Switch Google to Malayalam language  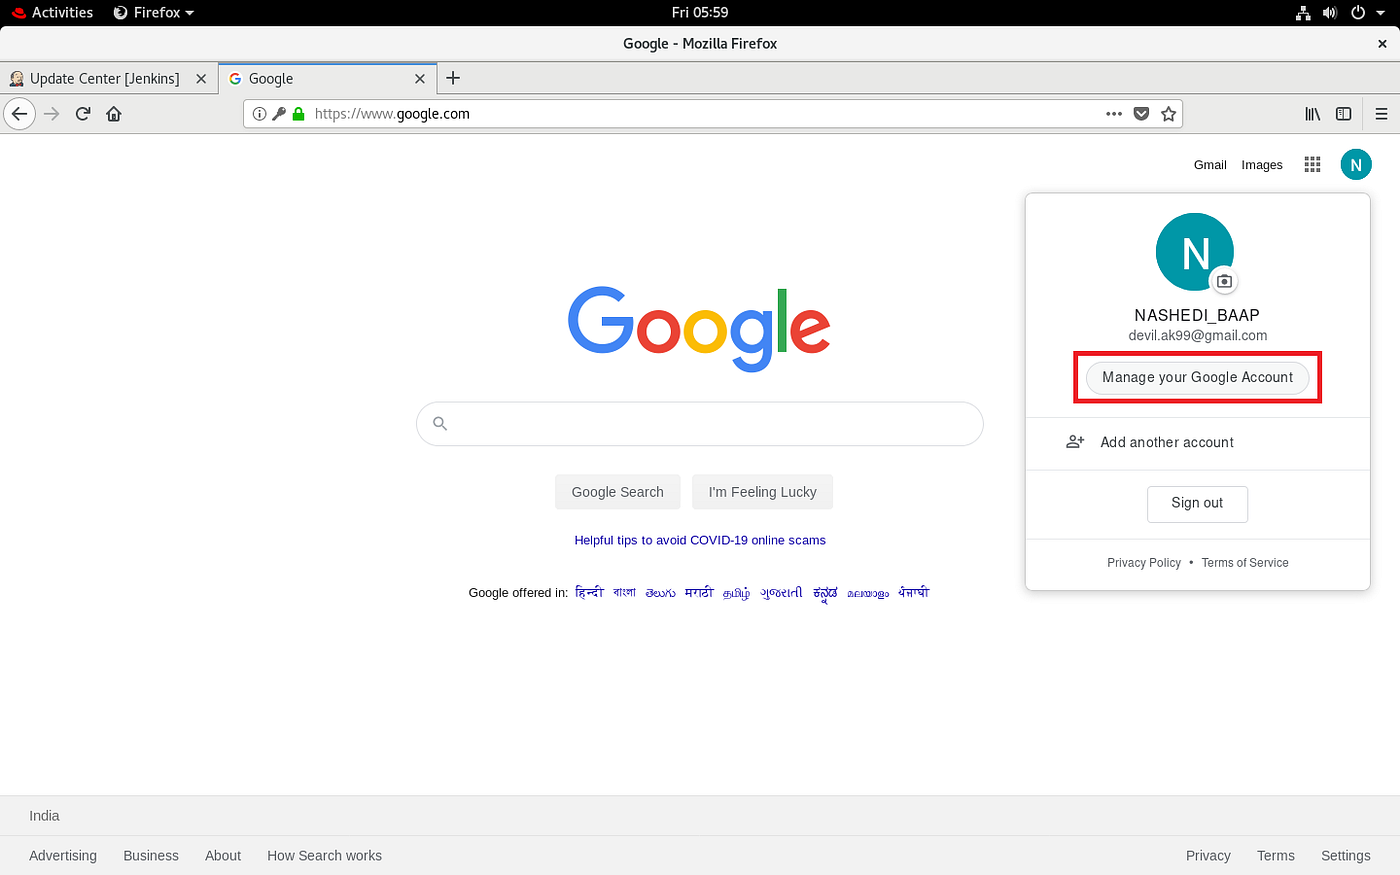(x=868, y=593)
